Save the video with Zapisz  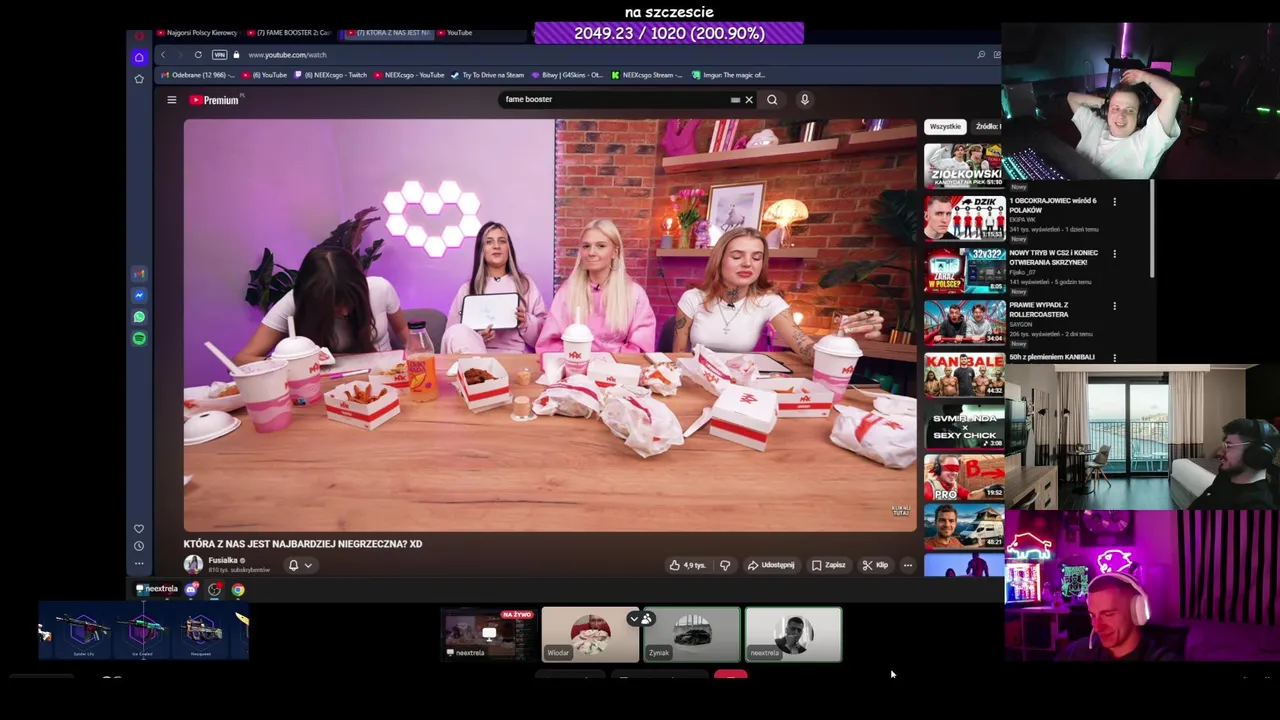[828, 566]
